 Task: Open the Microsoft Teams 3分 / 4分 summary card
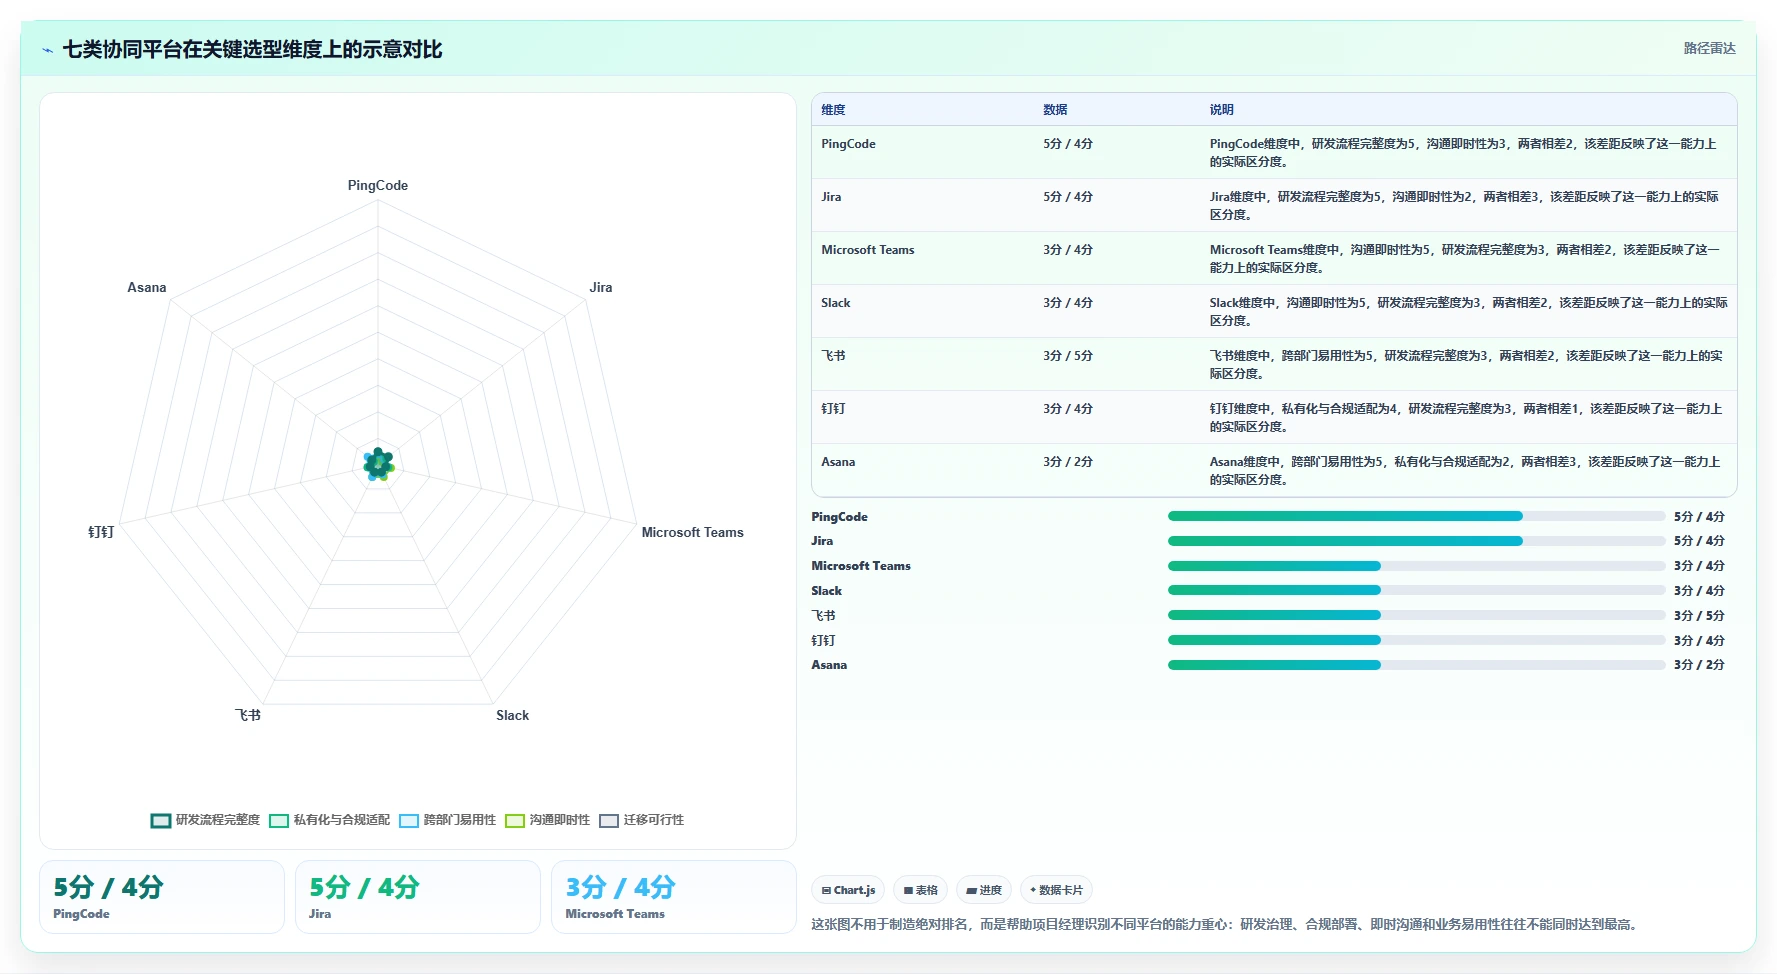coord(674,897)
